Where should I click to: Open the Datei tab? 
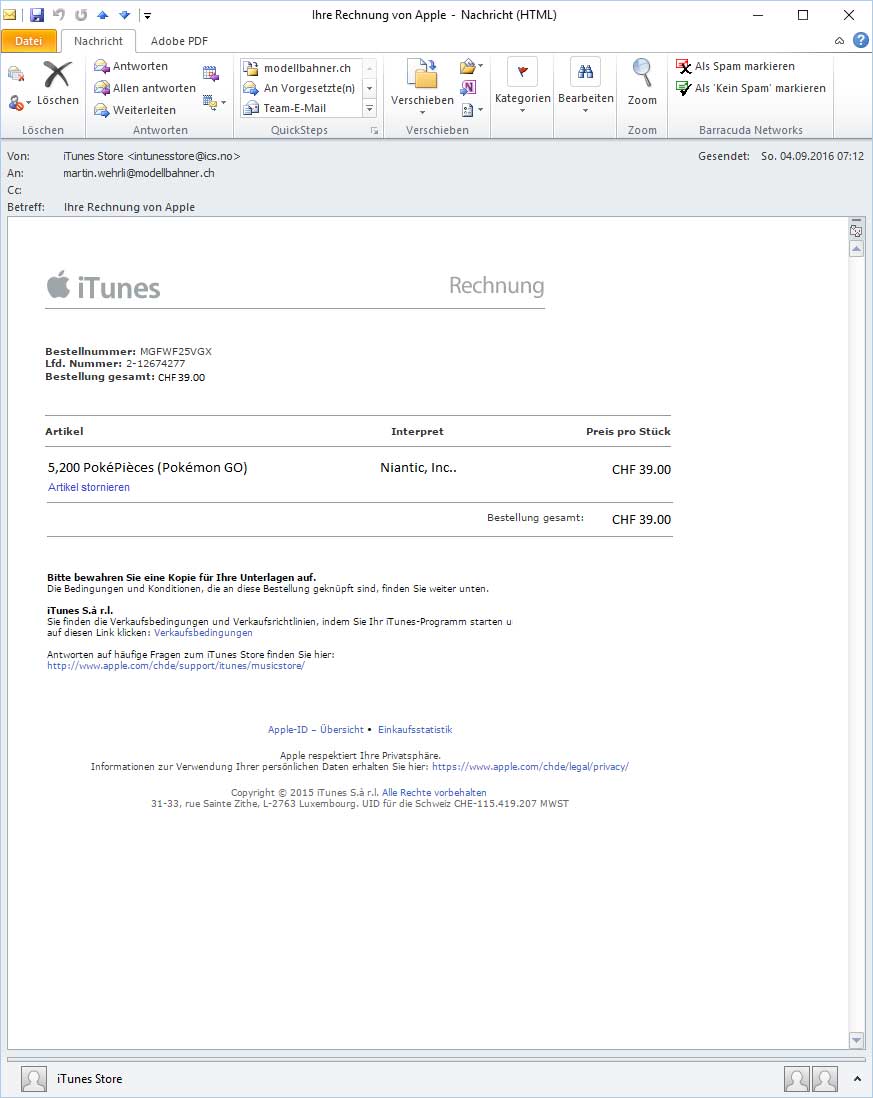point(28,41)
